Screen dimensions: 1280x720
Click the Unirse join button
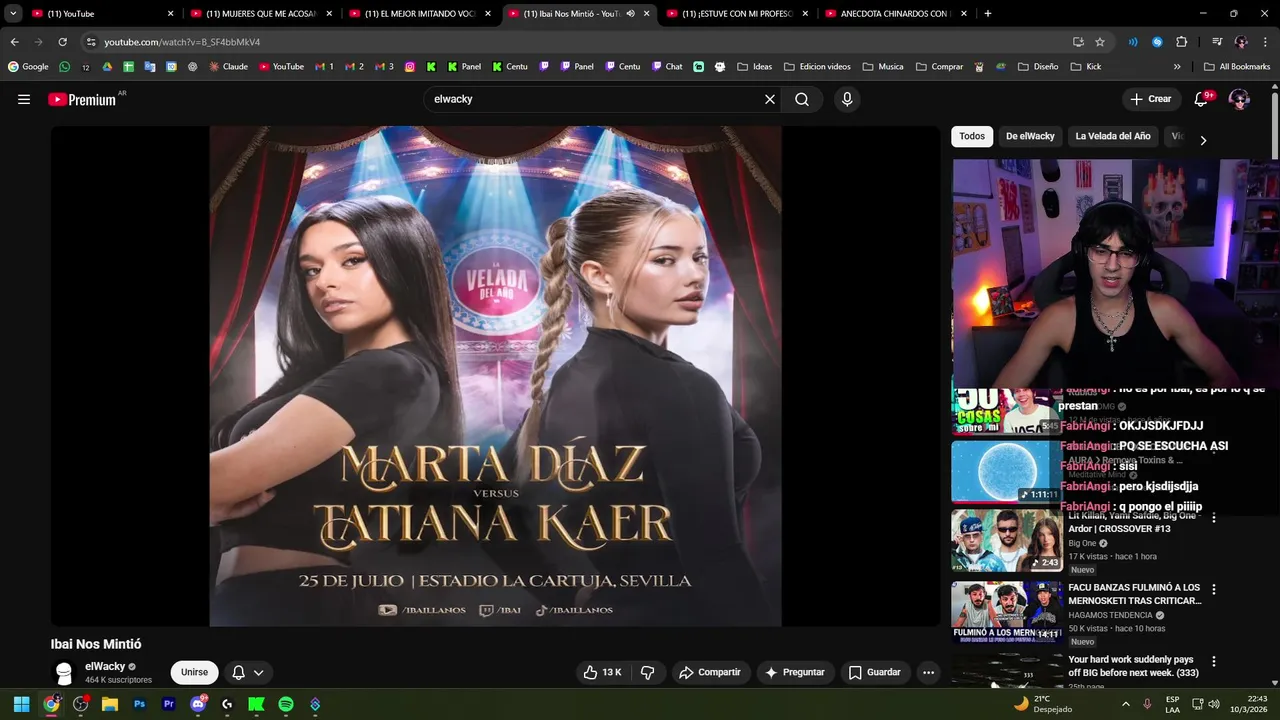[194, 672]
